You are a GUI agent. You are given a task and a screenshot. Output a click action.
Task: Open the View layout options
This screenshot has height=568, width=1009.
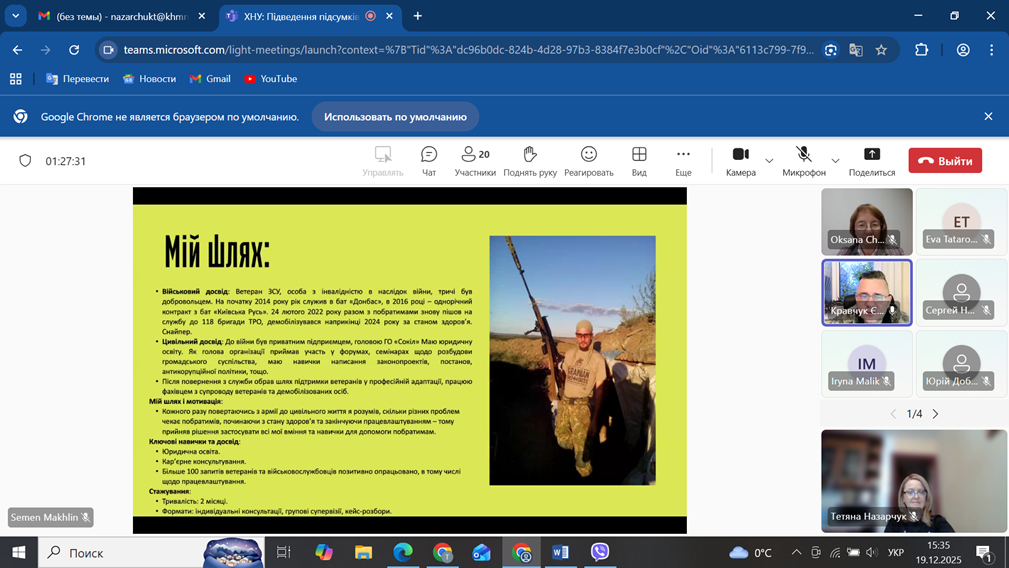pos(639,160)
